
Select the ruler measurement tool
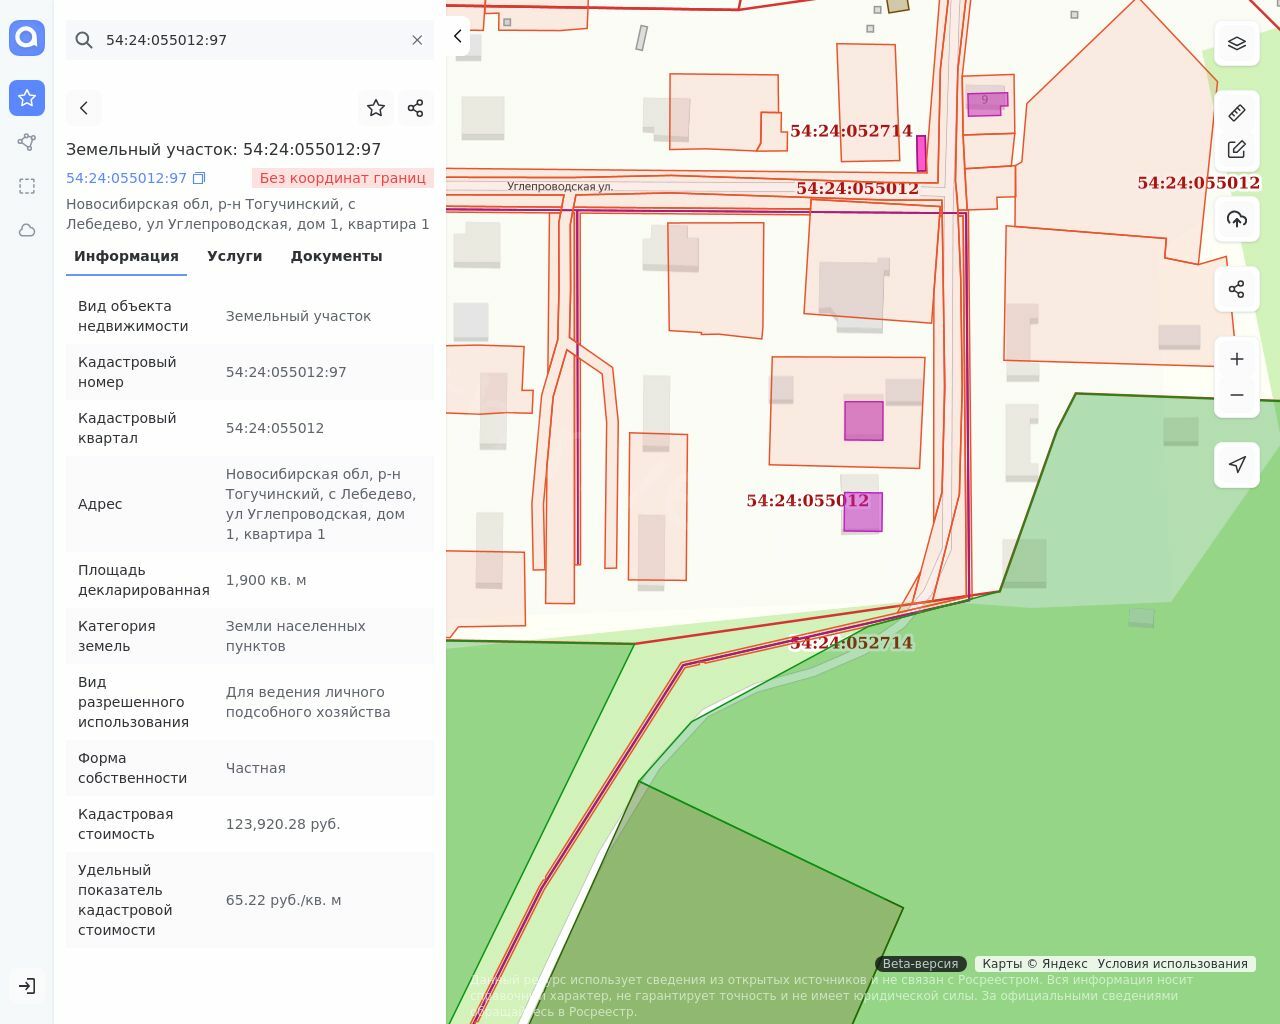1236,113
